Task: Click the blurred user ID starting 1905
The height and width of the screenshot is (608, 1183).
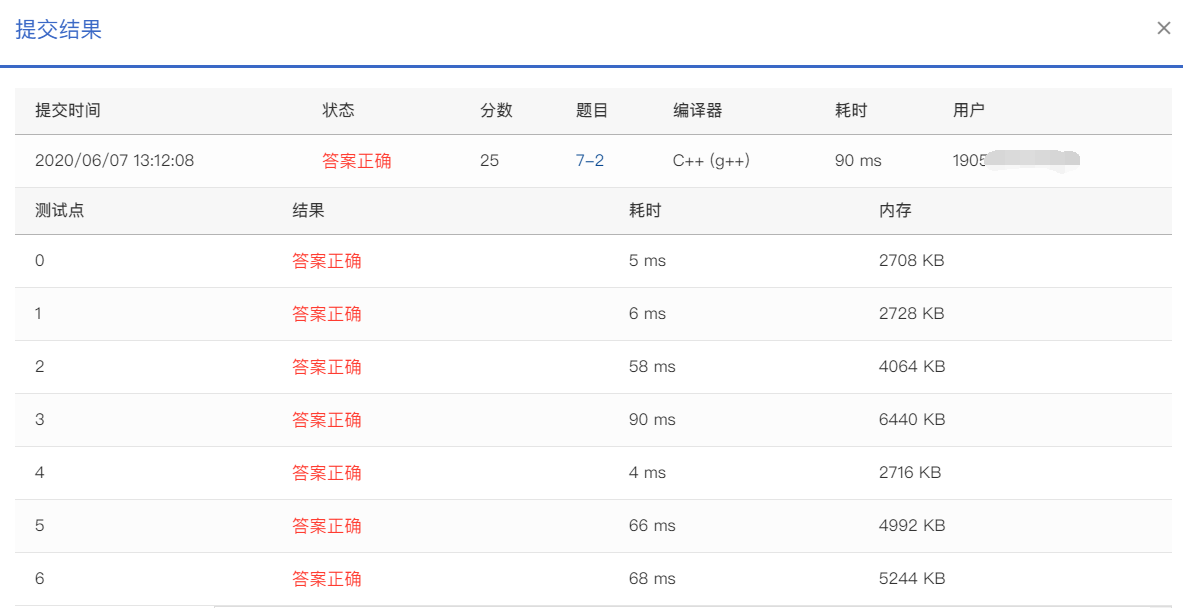Action: point(1016,161)
